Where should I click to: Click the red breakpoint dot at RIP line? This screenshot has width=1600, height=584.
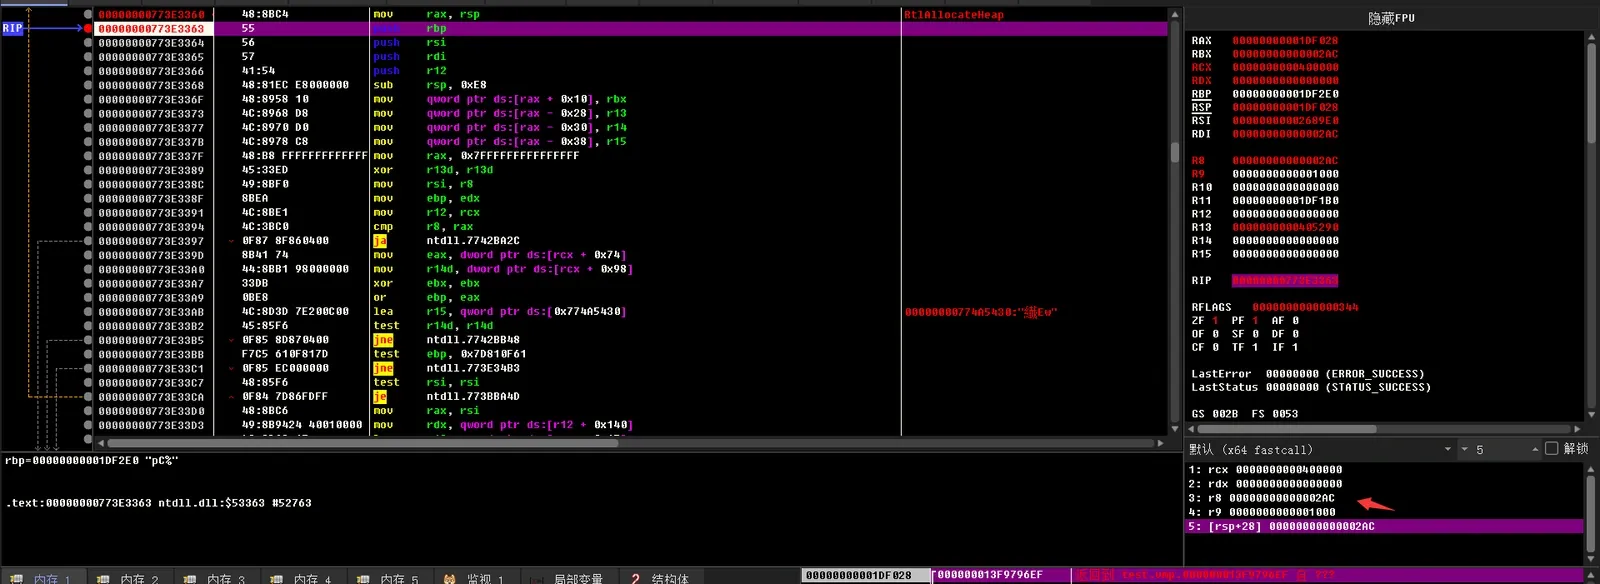tap(88, 29)
